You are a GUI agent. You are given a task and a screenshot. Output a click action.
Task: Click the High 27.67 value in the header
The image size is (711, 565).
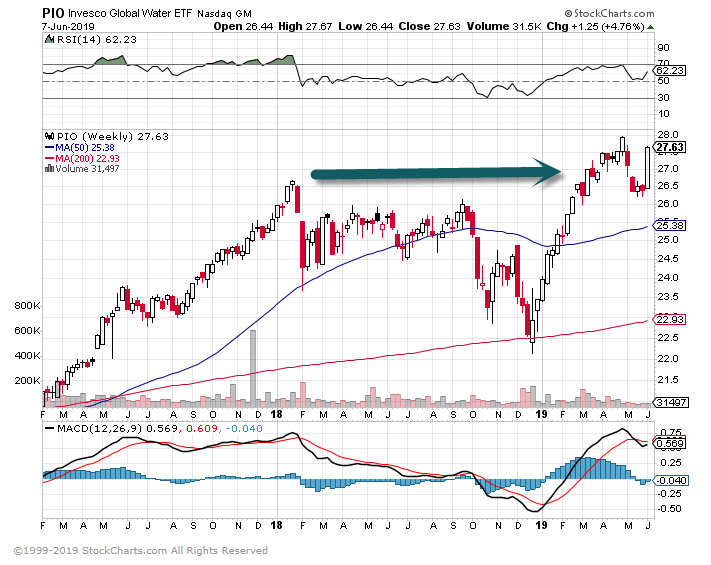(x=305, y=26)
